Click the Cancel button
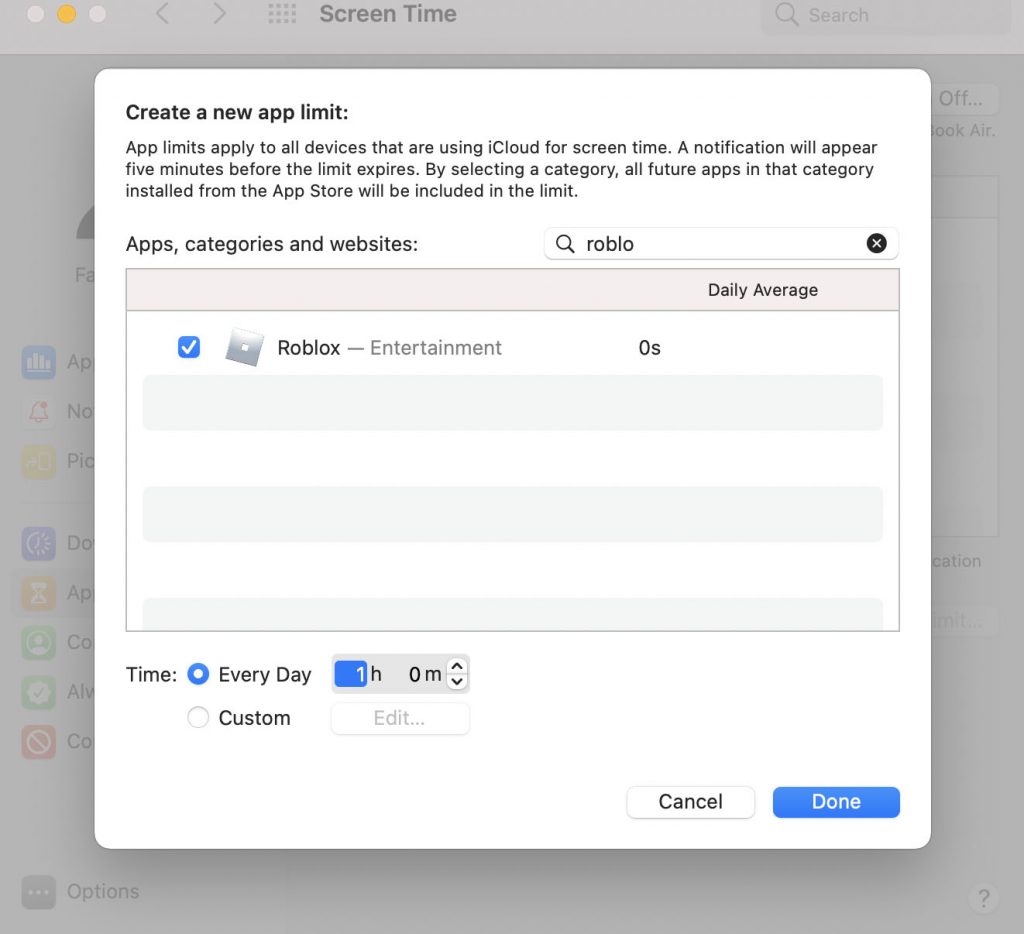 point(690,801)
